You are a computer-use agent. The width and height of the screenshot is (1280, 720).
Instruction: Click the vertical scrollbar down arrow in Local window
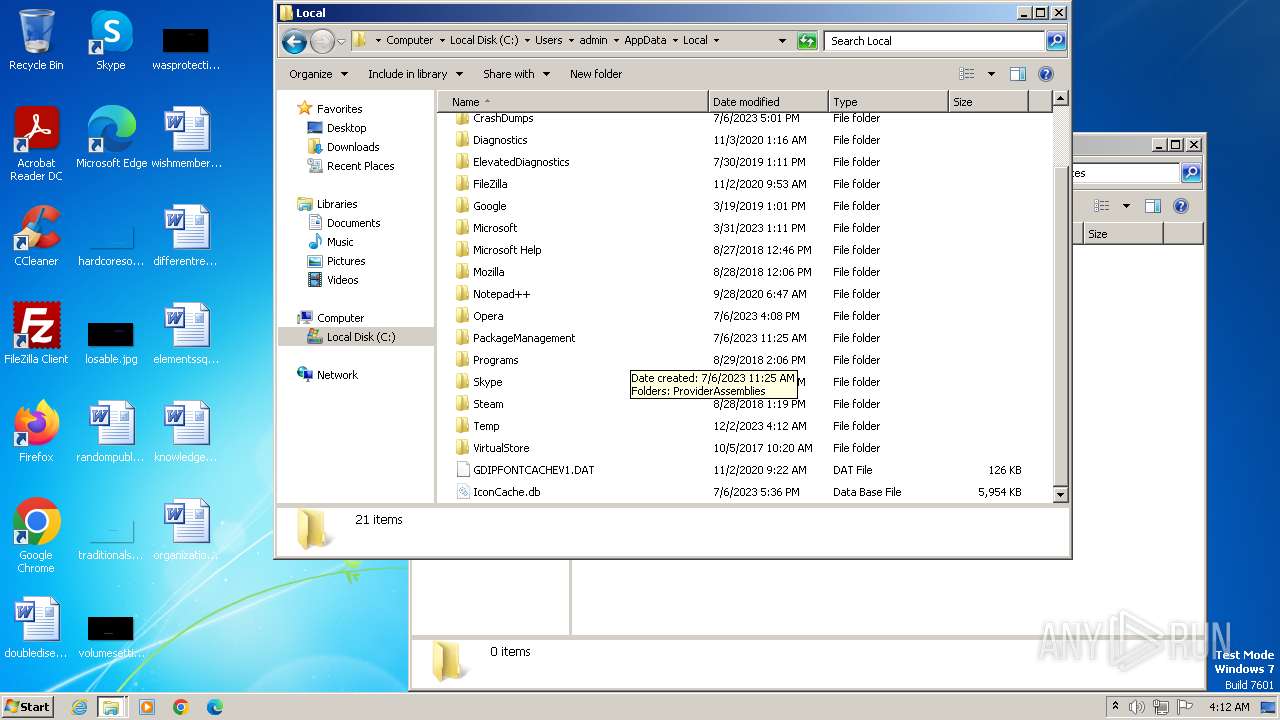[1060, 494]
